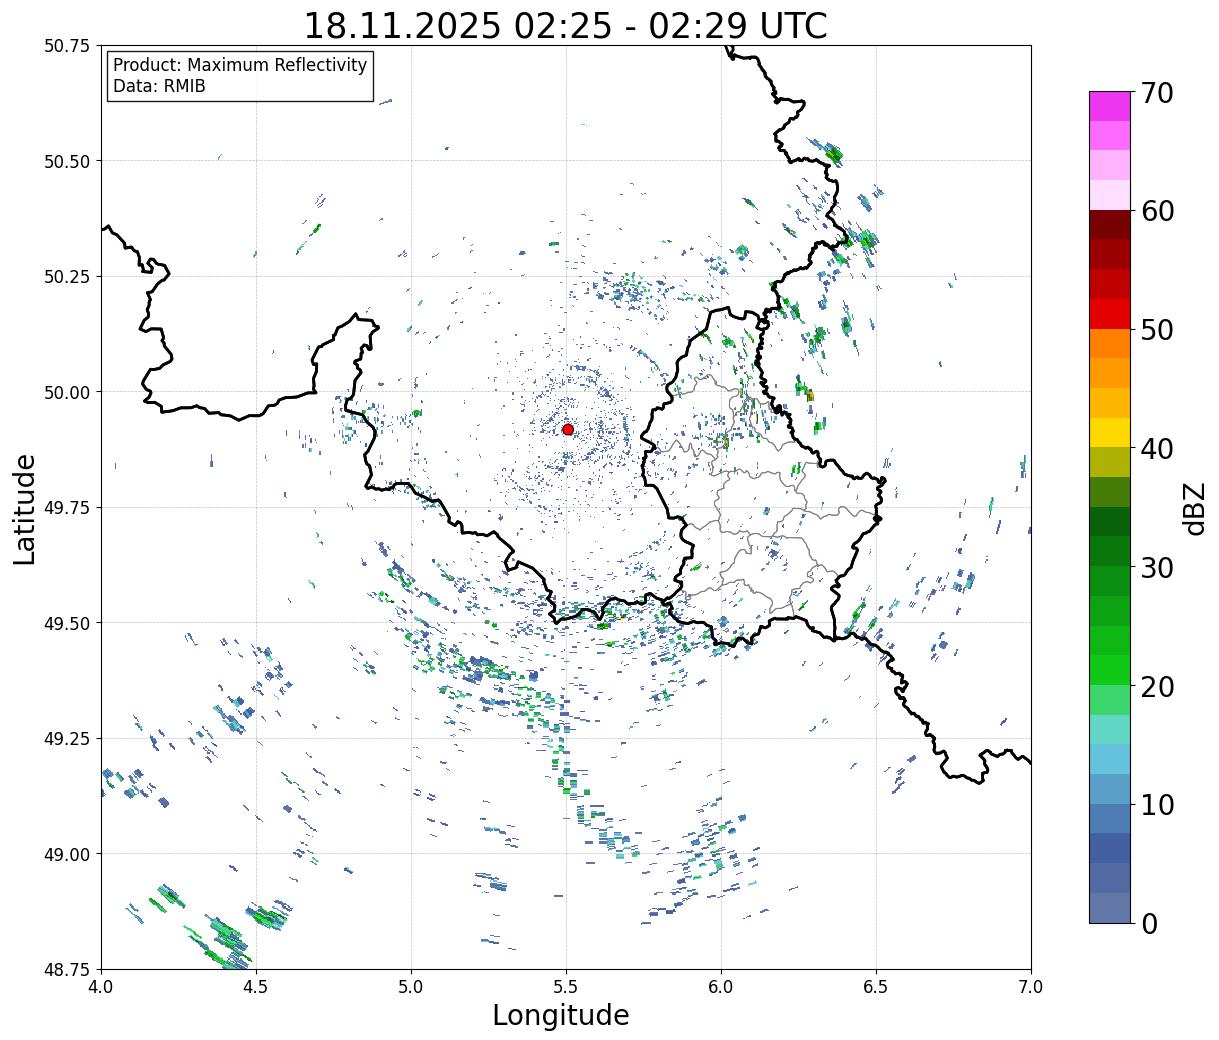
Task: Click the colorbar tick label 10
Action: [1157, 804]
